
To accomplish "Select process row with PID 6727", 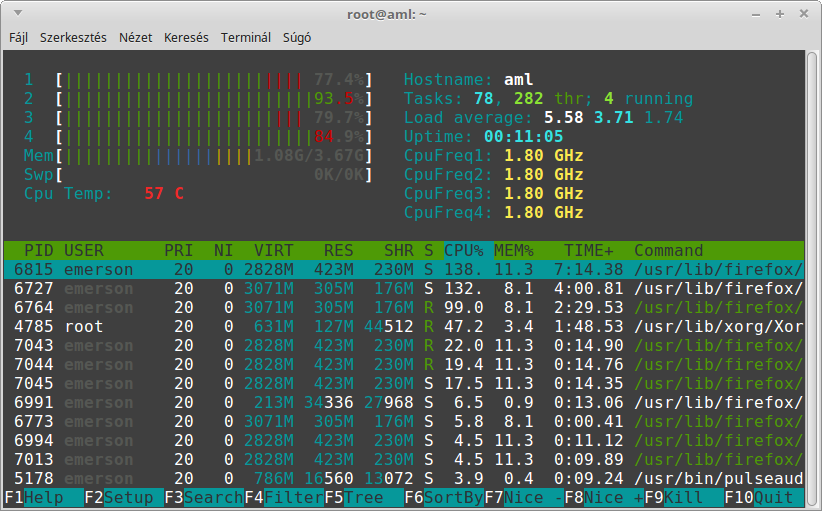I will (404, 289).
